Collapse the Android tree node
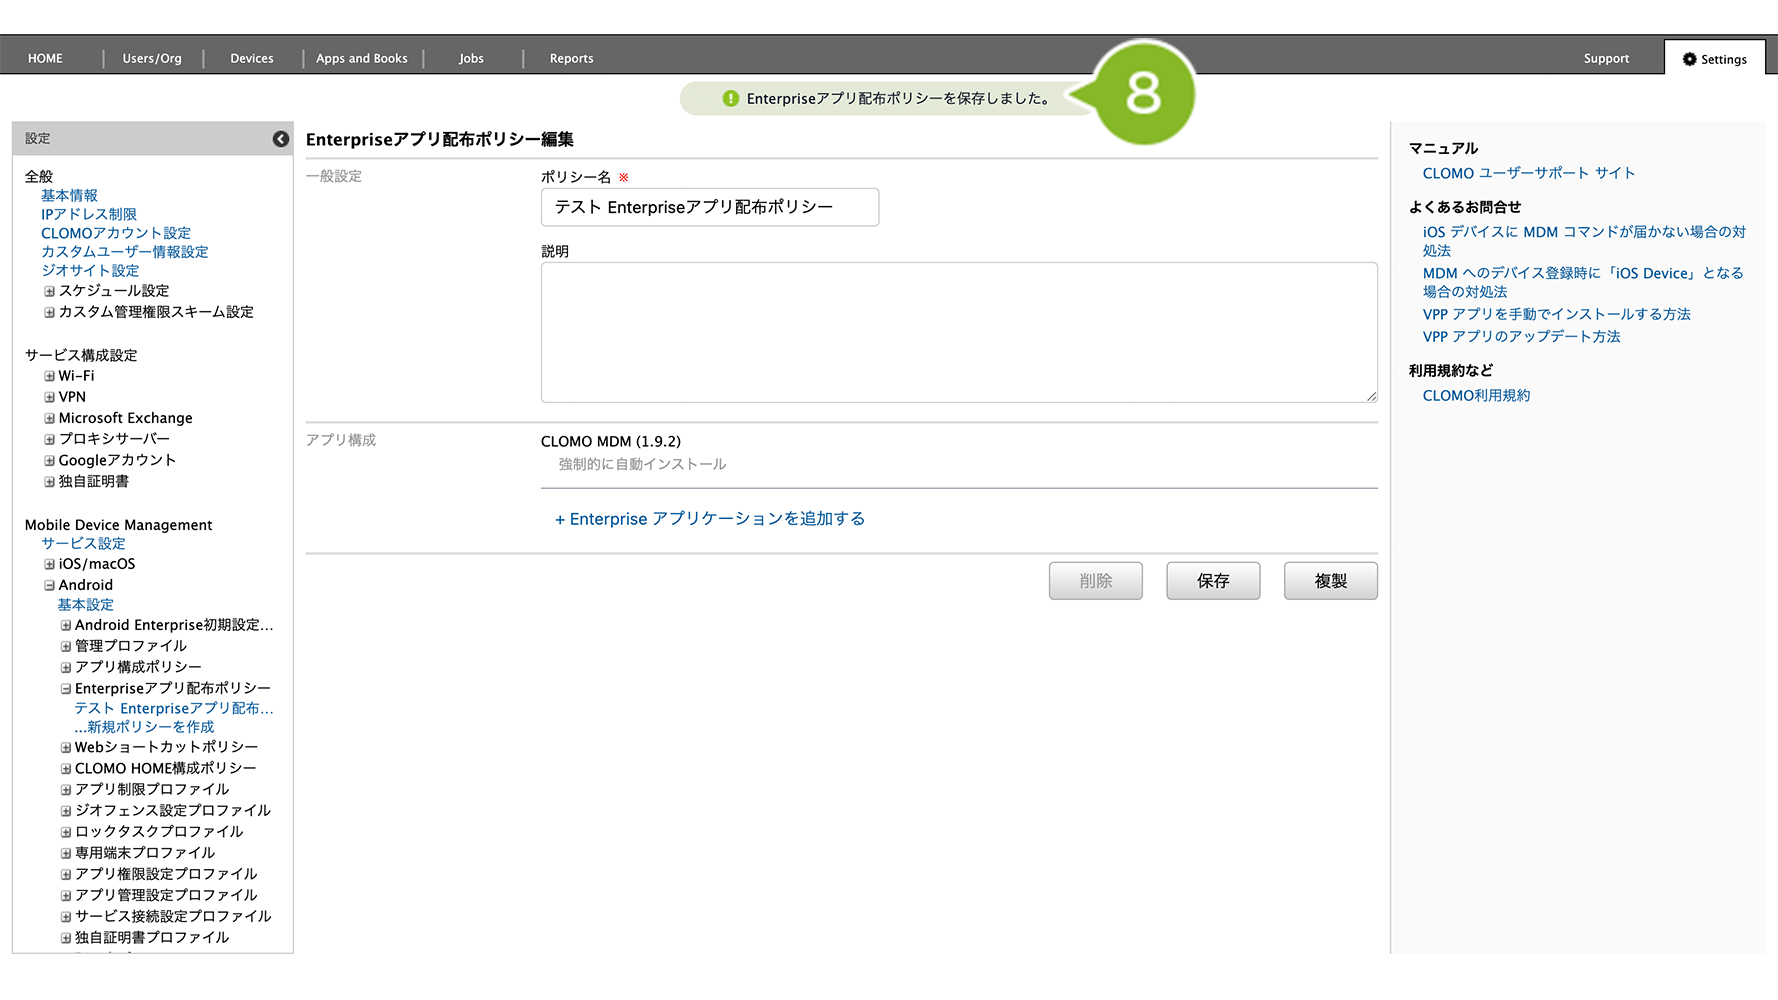 click(x=49, y=585)
